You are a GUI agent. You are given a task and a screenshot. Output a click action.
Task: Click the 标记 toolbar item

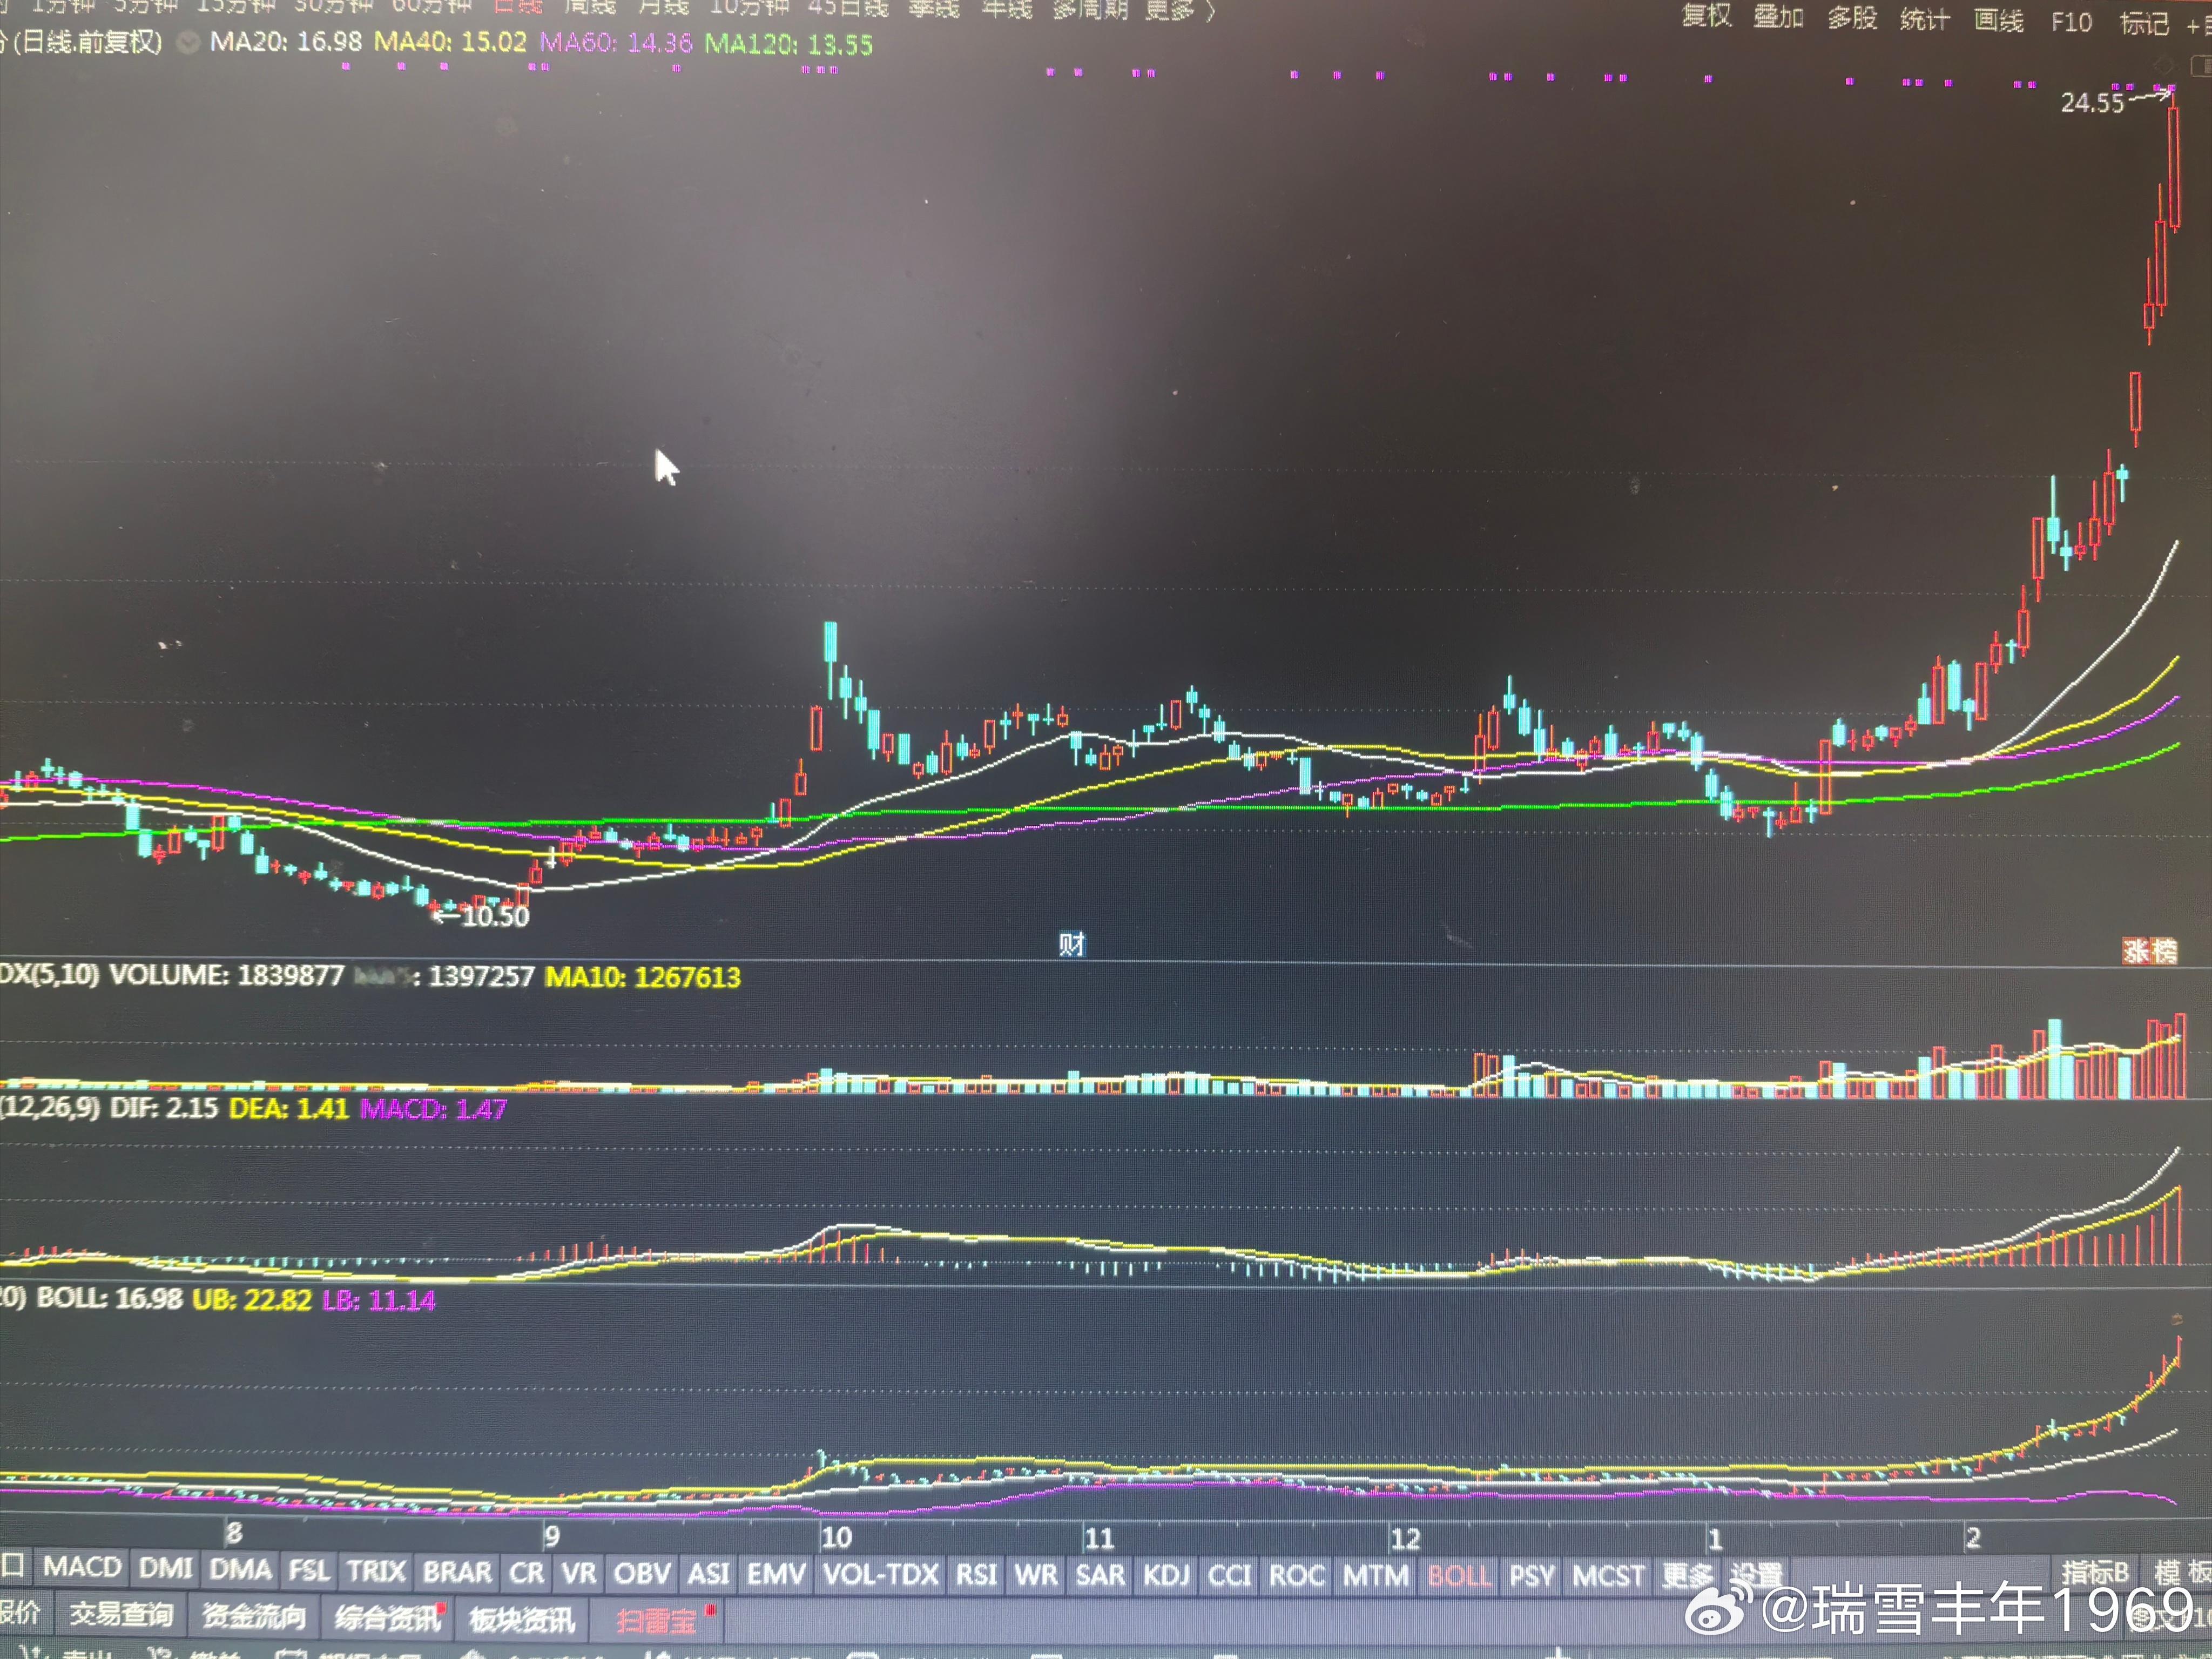pos(2144,23)
